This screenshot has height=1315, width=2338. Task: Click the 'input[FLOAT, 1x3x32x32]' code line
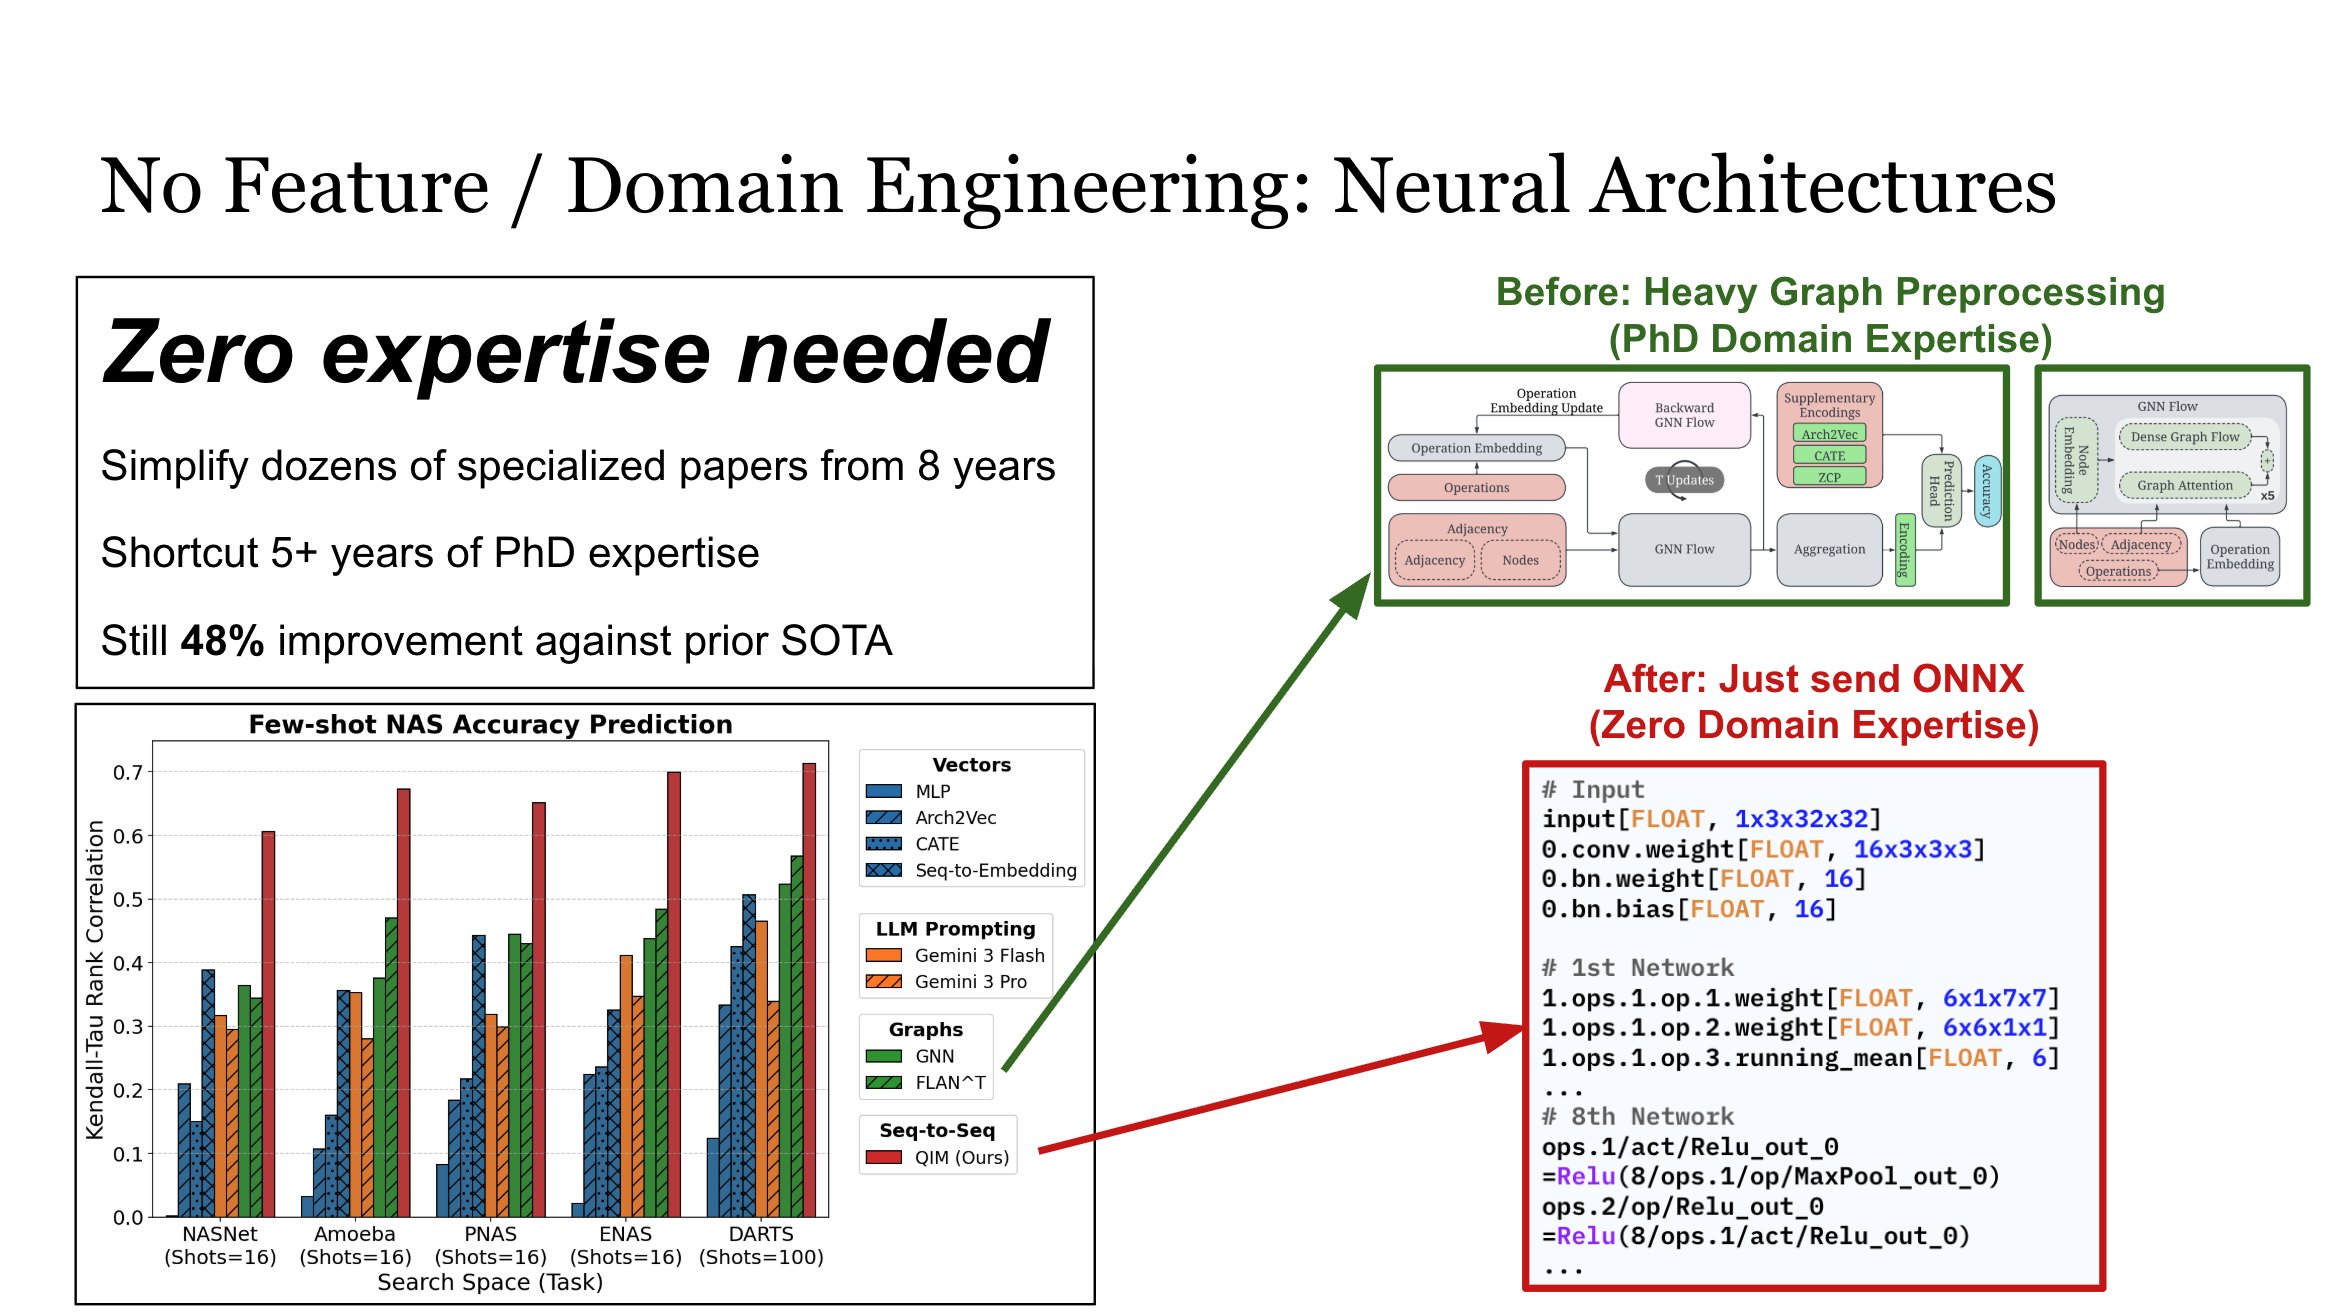[1711, 819]
